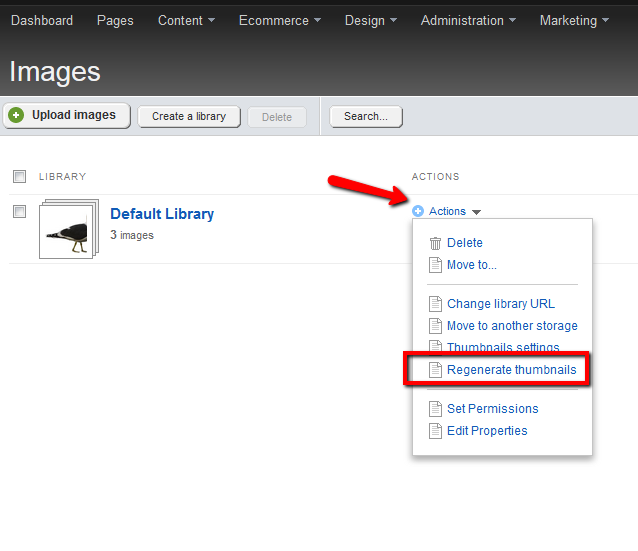
Task: Click the '3 images' count text
Action: point(132,235)
